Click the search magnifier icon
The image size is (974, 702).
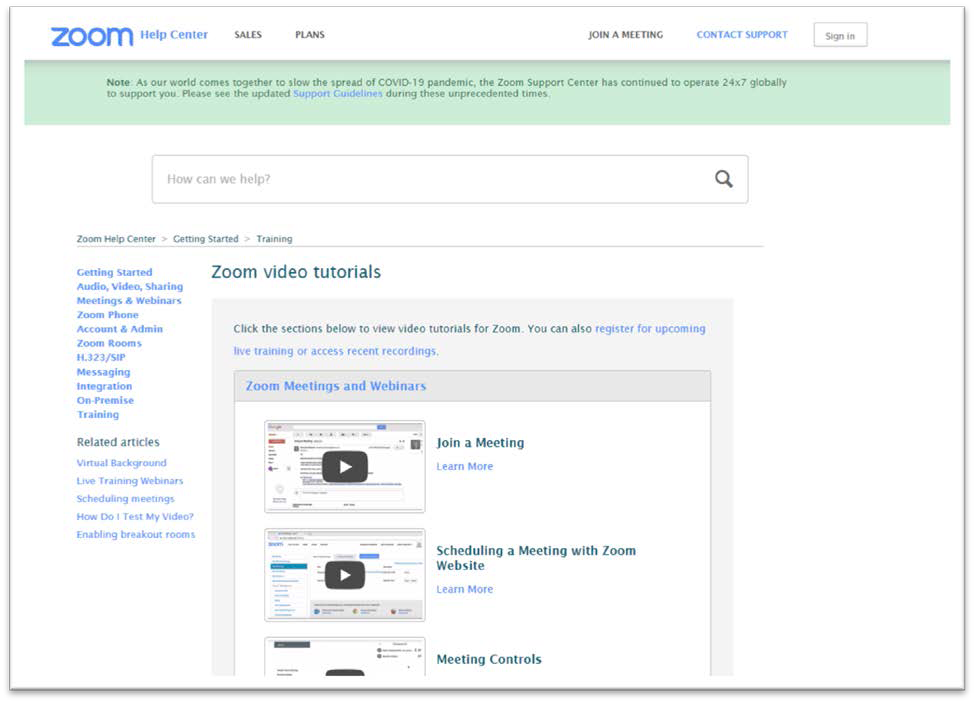[724, 179]
